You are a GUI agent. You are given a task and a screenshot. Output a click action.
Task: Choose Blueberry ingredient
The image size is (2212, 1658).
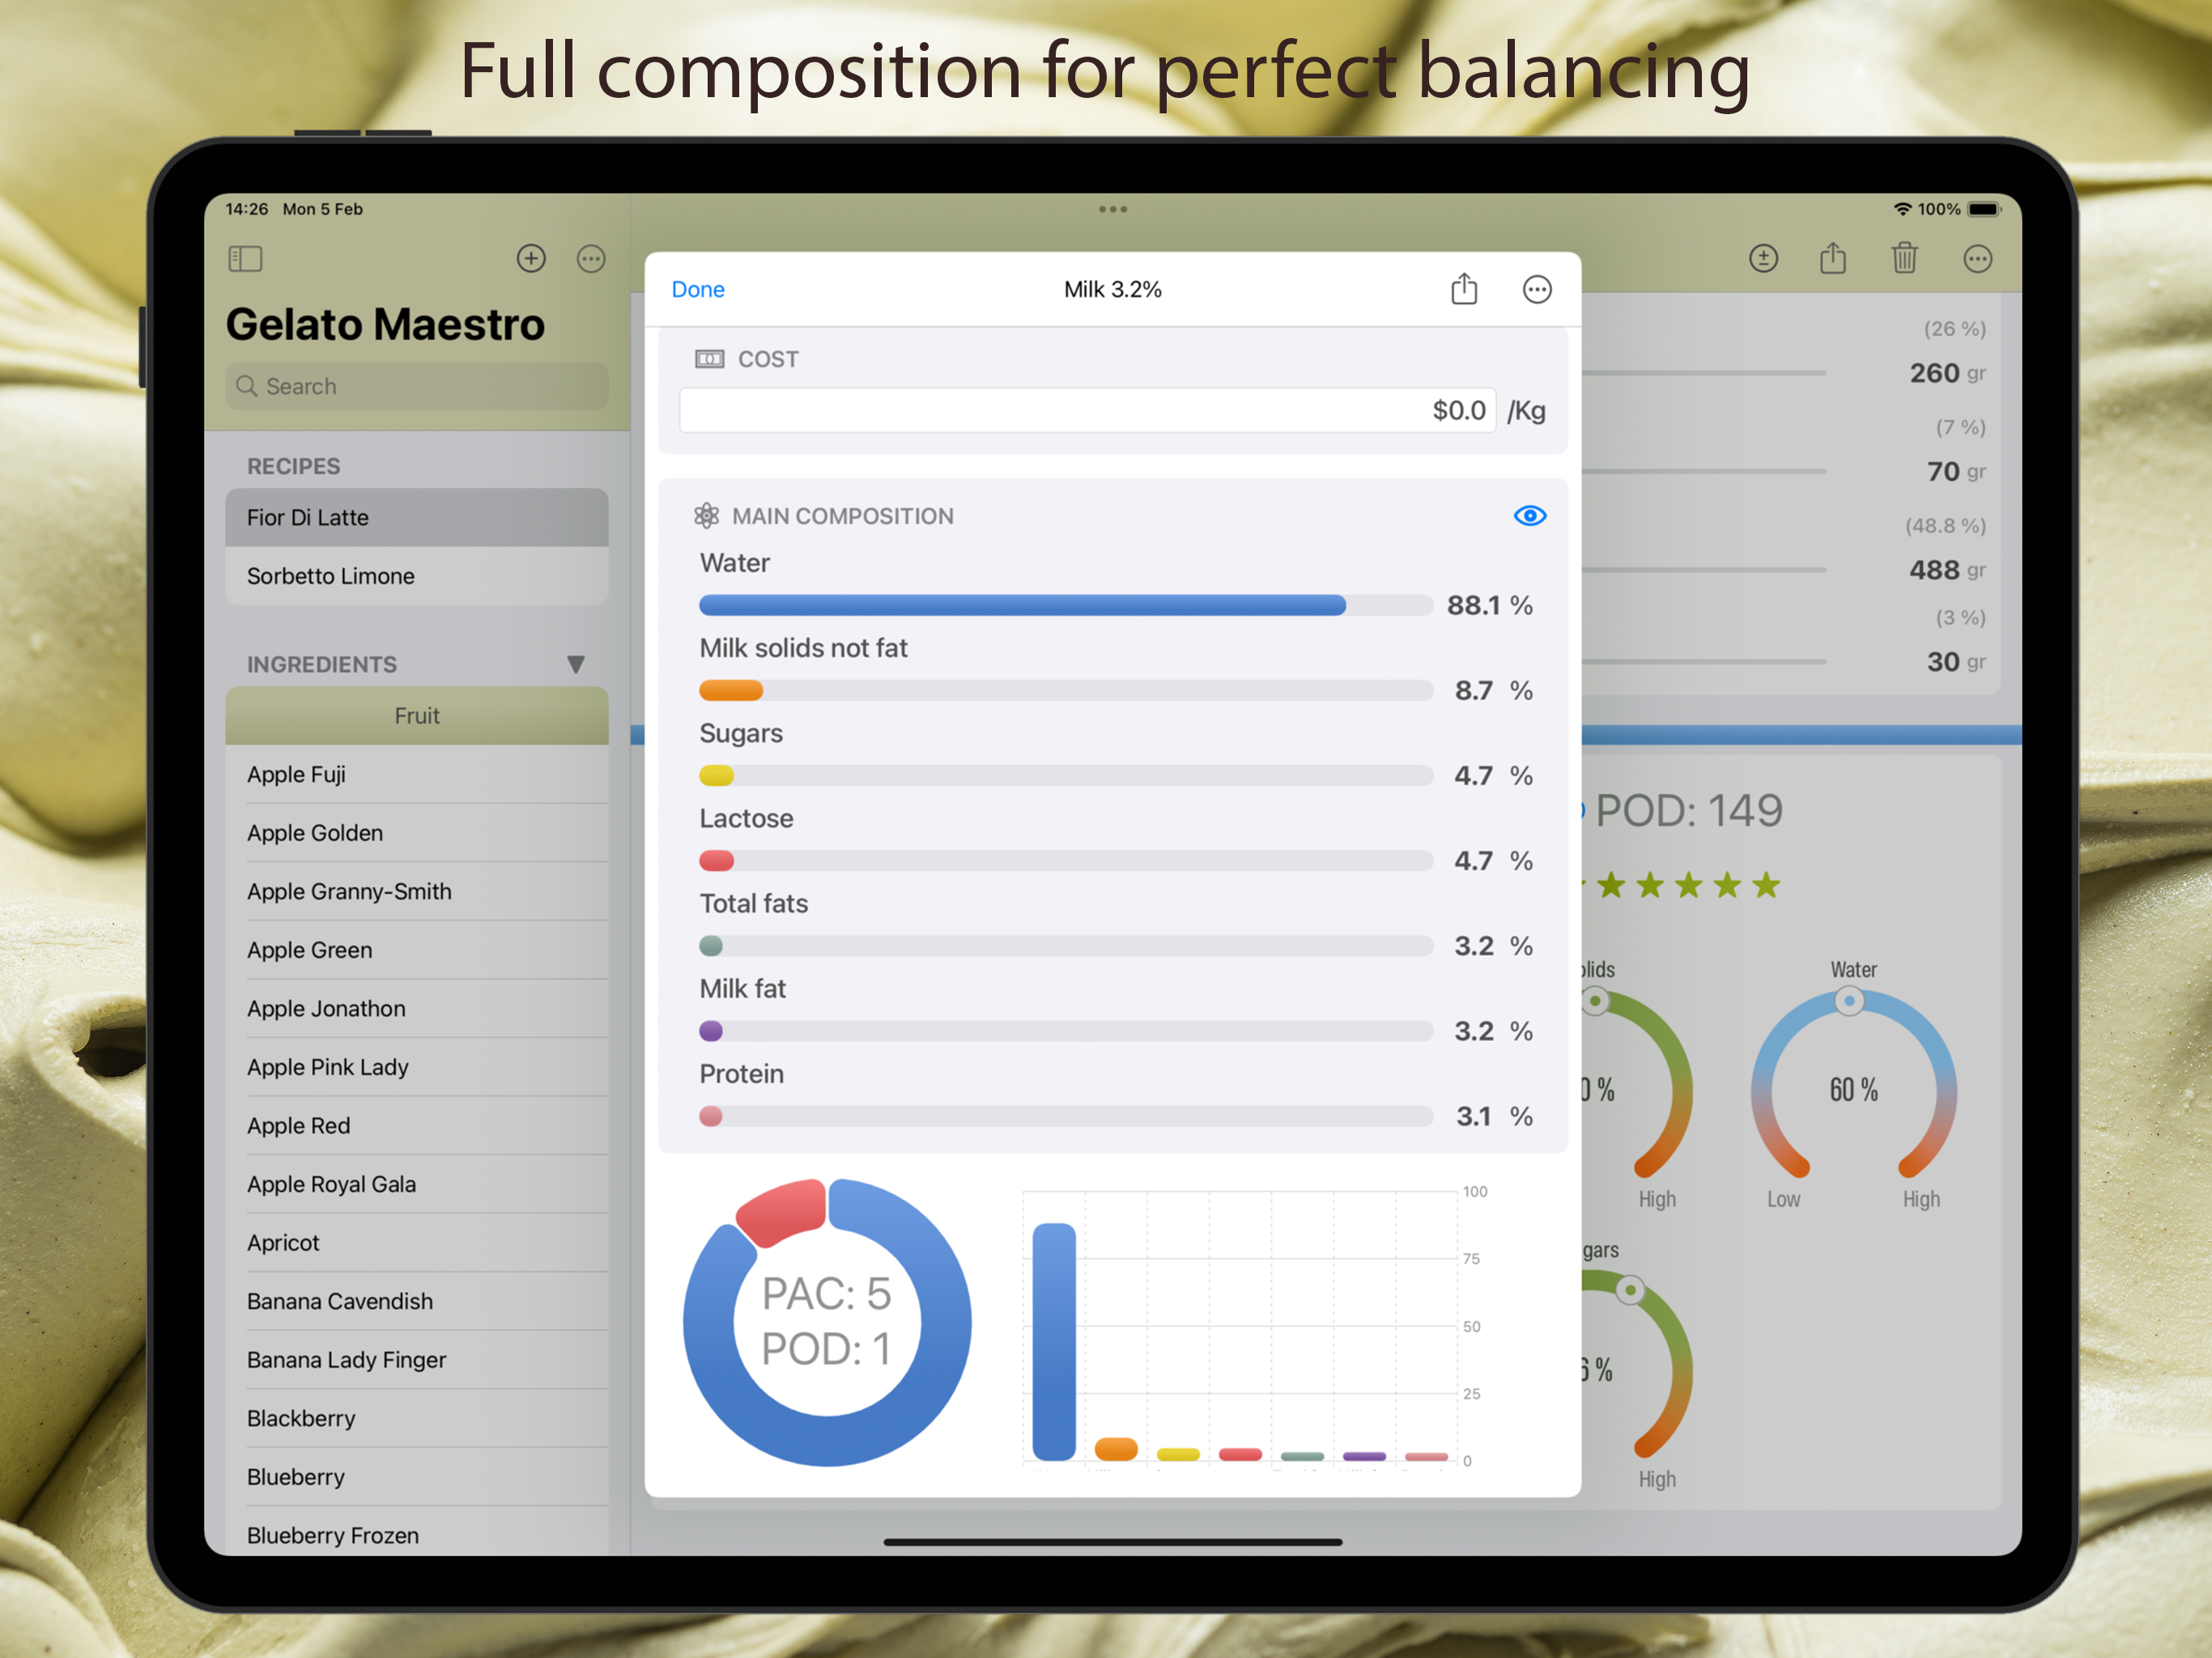(x=417, y=1476)
